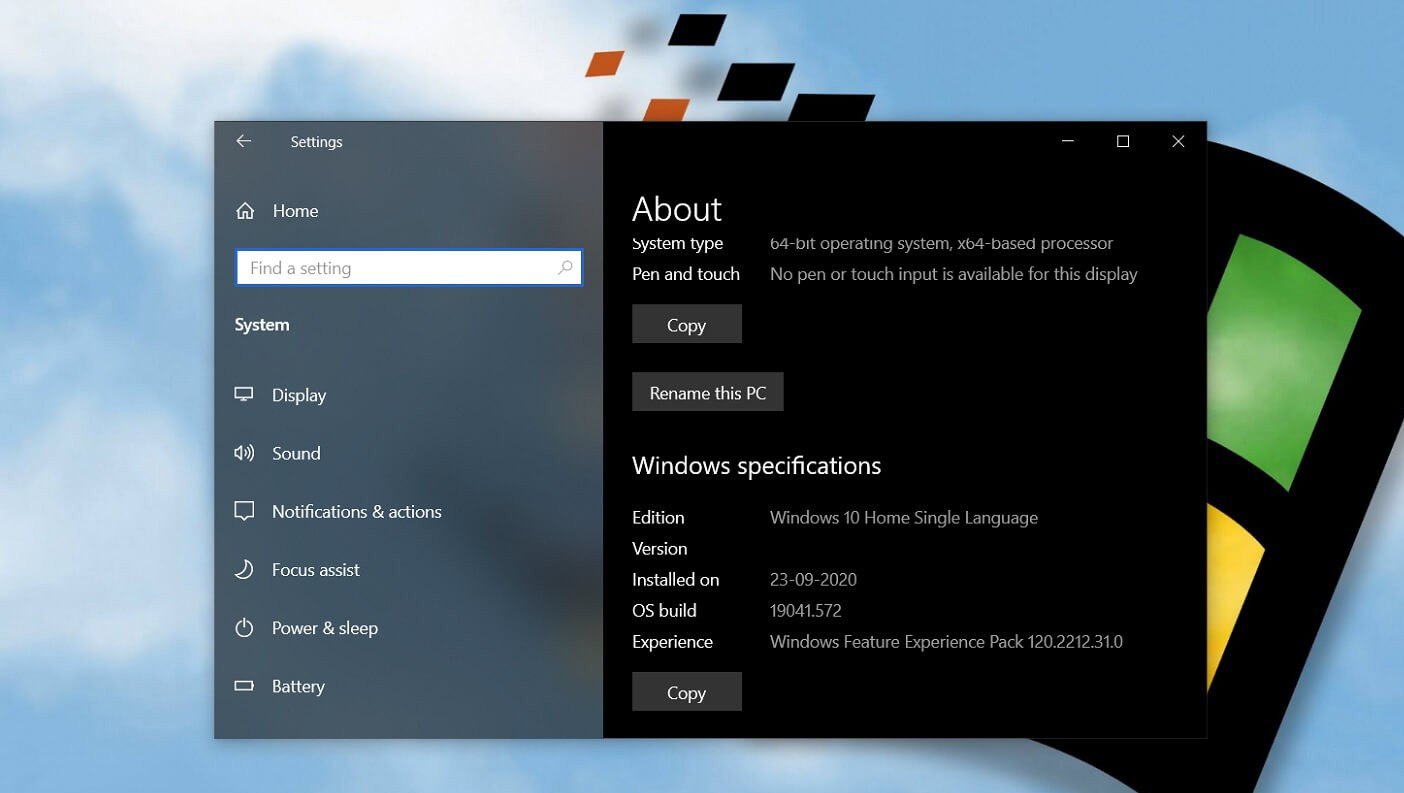Viewport: 1404px width, 793px height.
Task: Click the Installed on date 23-09-2020
Action: click(x=813, y=579)
